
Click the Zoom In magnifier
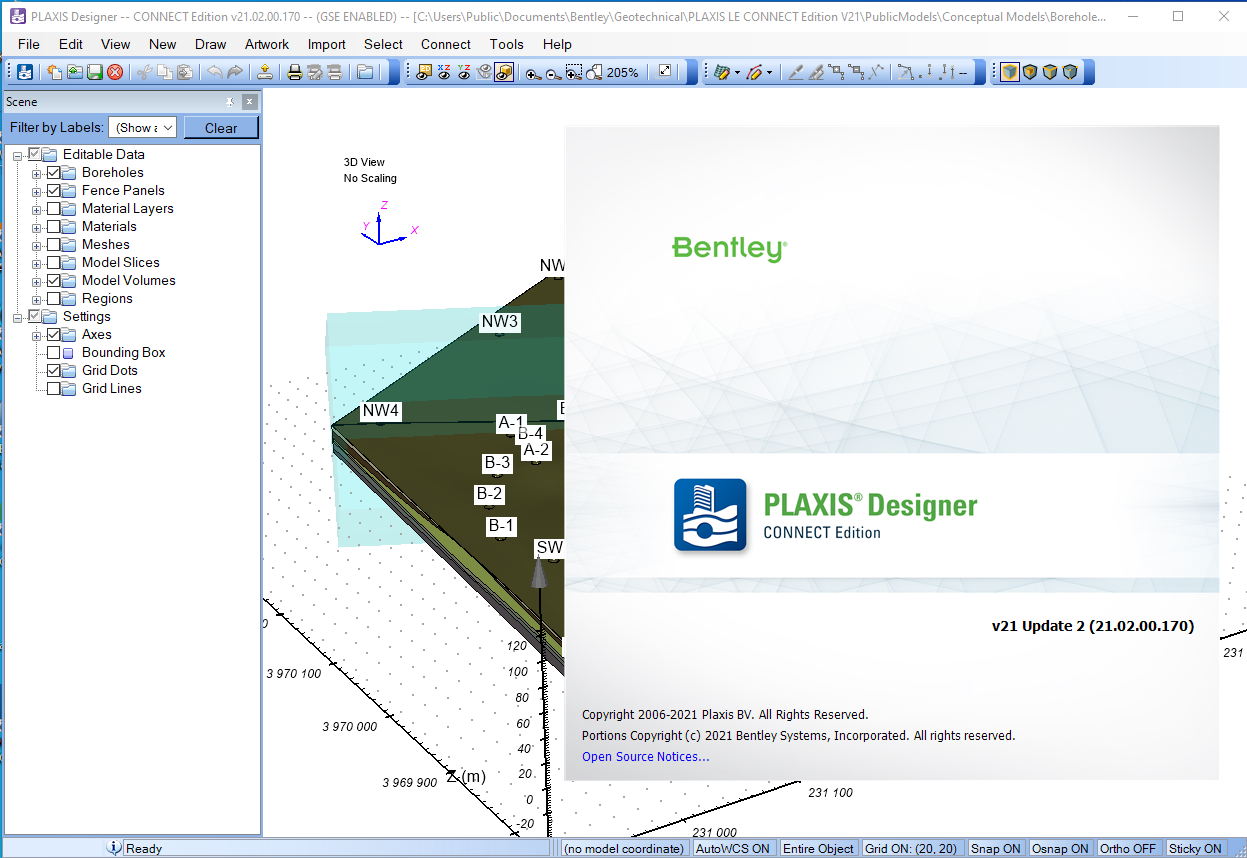[534, 72]
